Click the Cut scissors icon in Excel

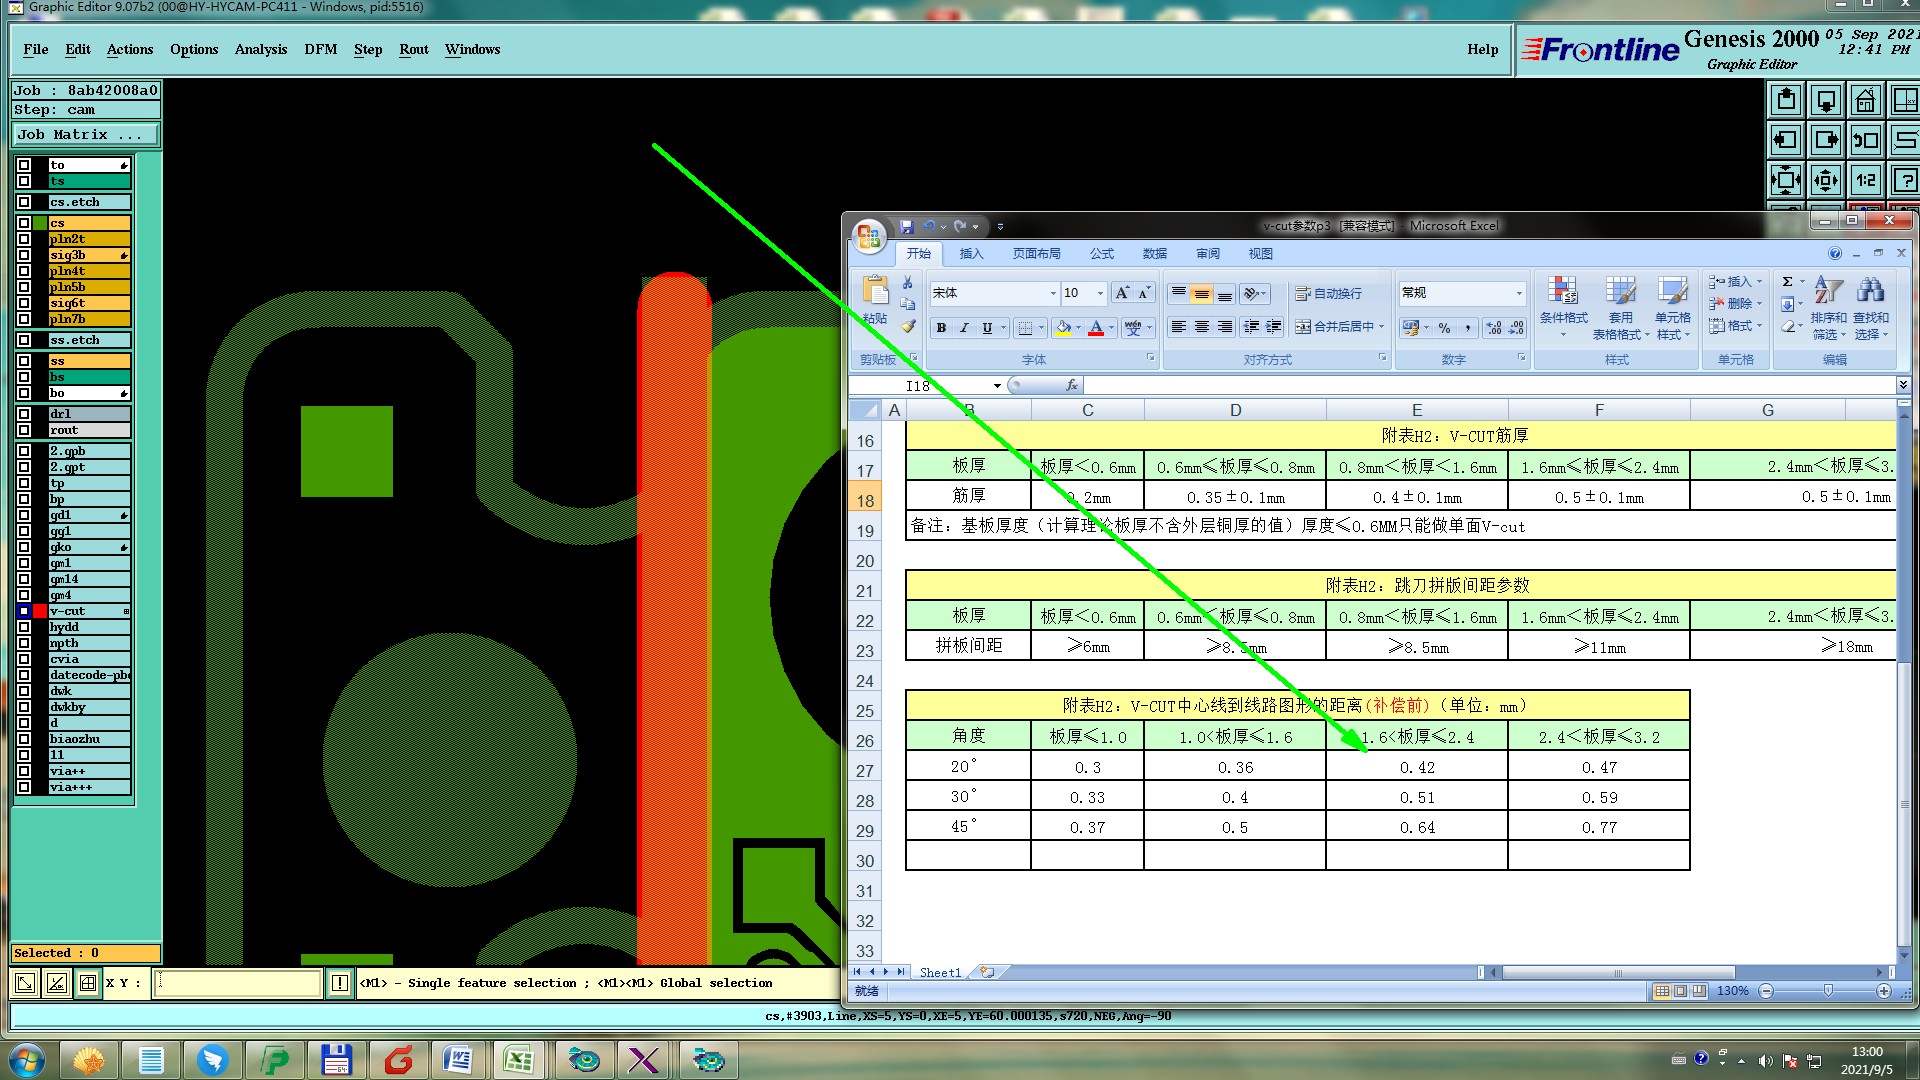pyautogui.click(x=907, y=283)
